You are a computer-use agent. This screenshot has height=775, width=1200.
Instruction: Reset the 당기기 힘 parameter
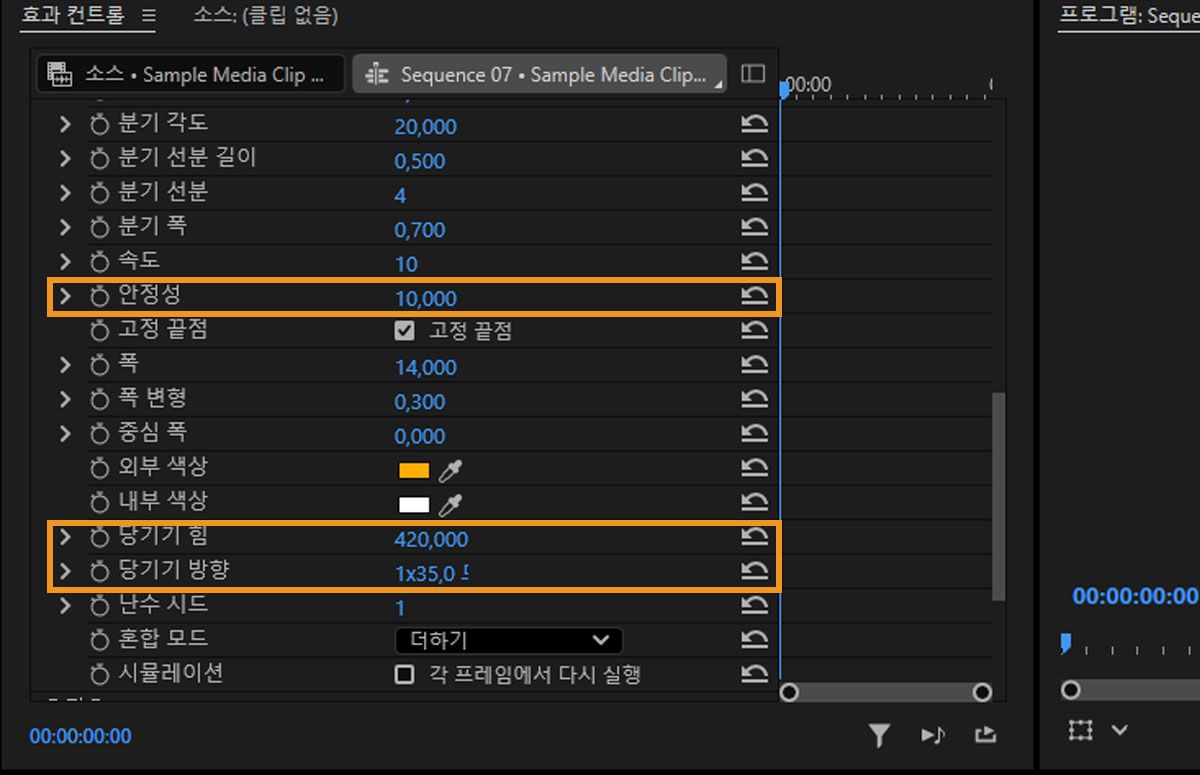click(755, 538)
